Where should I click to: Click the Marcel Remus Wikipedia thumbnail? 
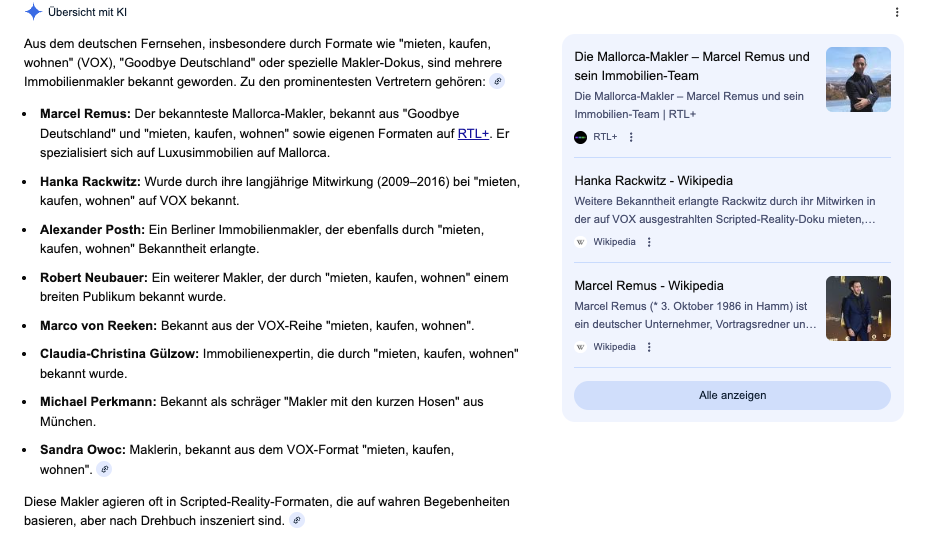[x=858, y=308]
